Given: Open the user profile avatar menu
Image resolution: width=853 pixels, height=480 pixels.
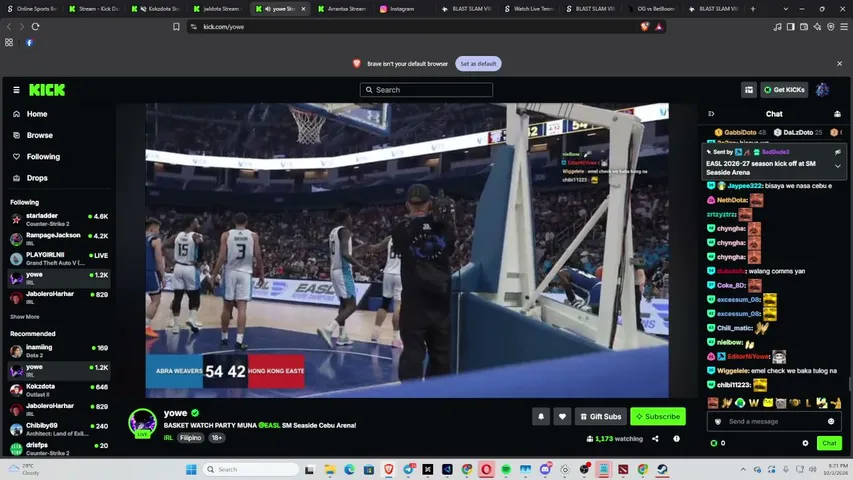Looking at the screenshot, I should (x=822, y=90).
